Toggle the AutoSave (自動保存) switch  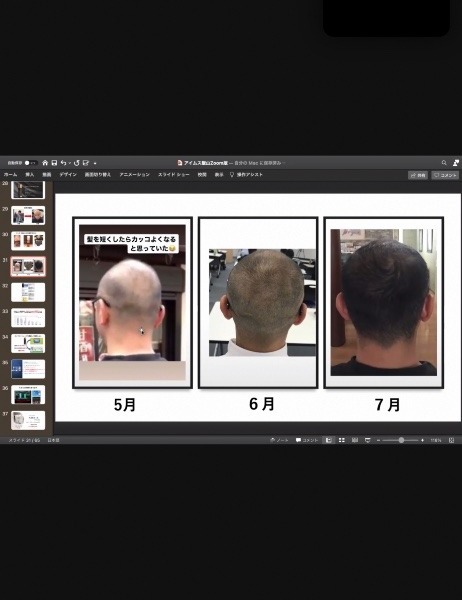[30, 163]
